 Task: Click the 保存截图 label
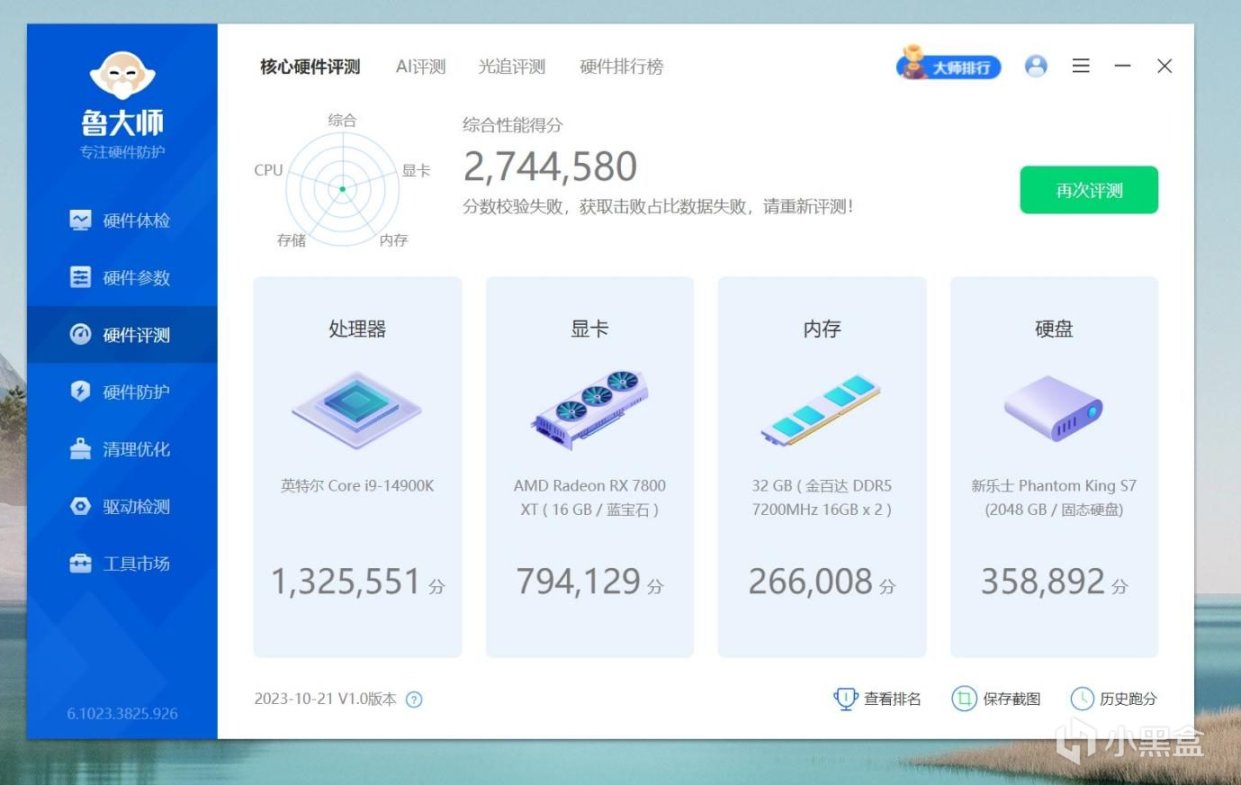[x=1011, y=699]
